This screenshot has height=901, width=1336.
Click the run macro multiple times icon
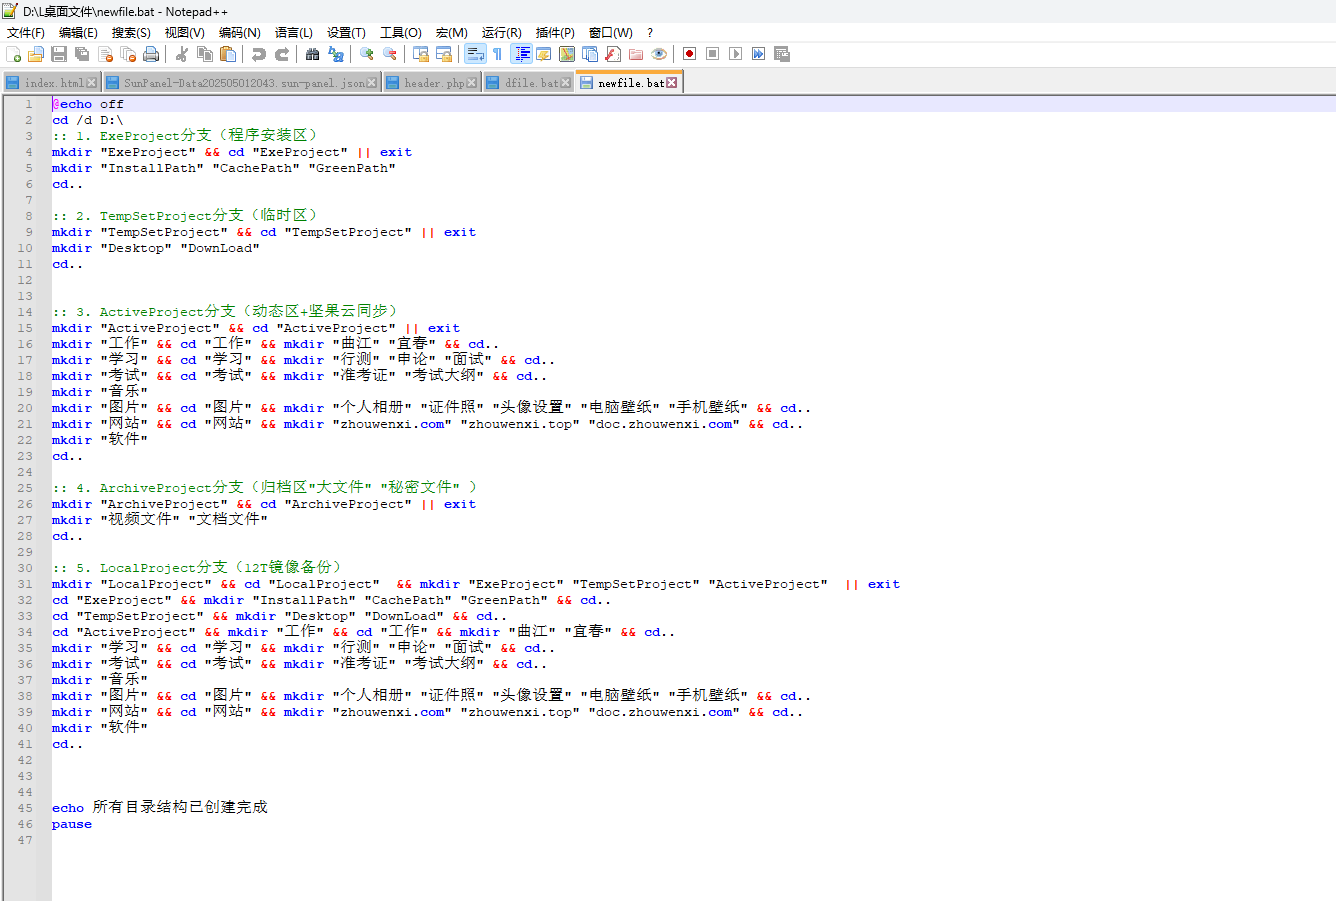click(758, 54)
